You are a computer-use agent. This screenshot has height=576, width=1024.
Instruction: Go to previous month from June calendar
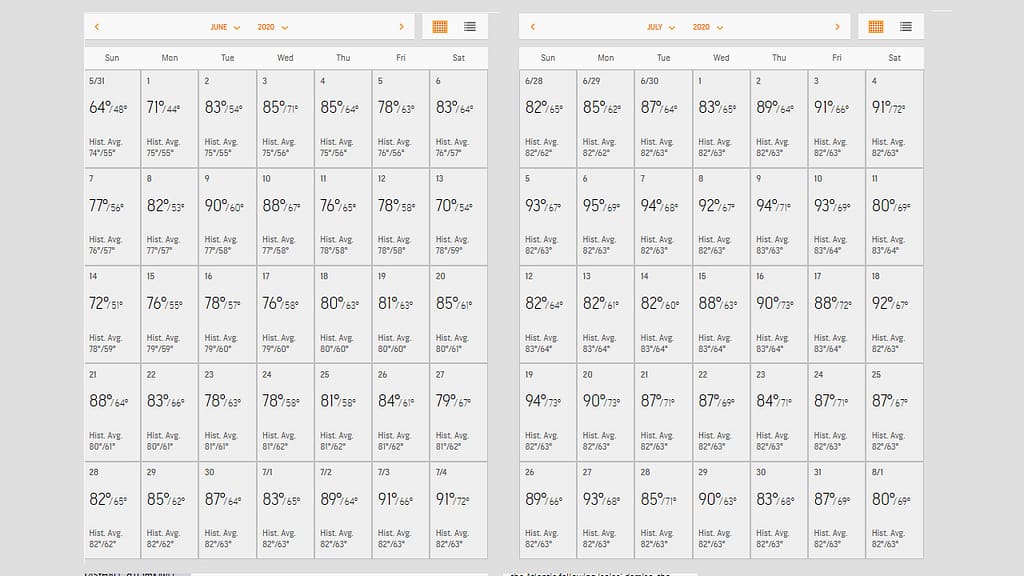coord(97,27)
